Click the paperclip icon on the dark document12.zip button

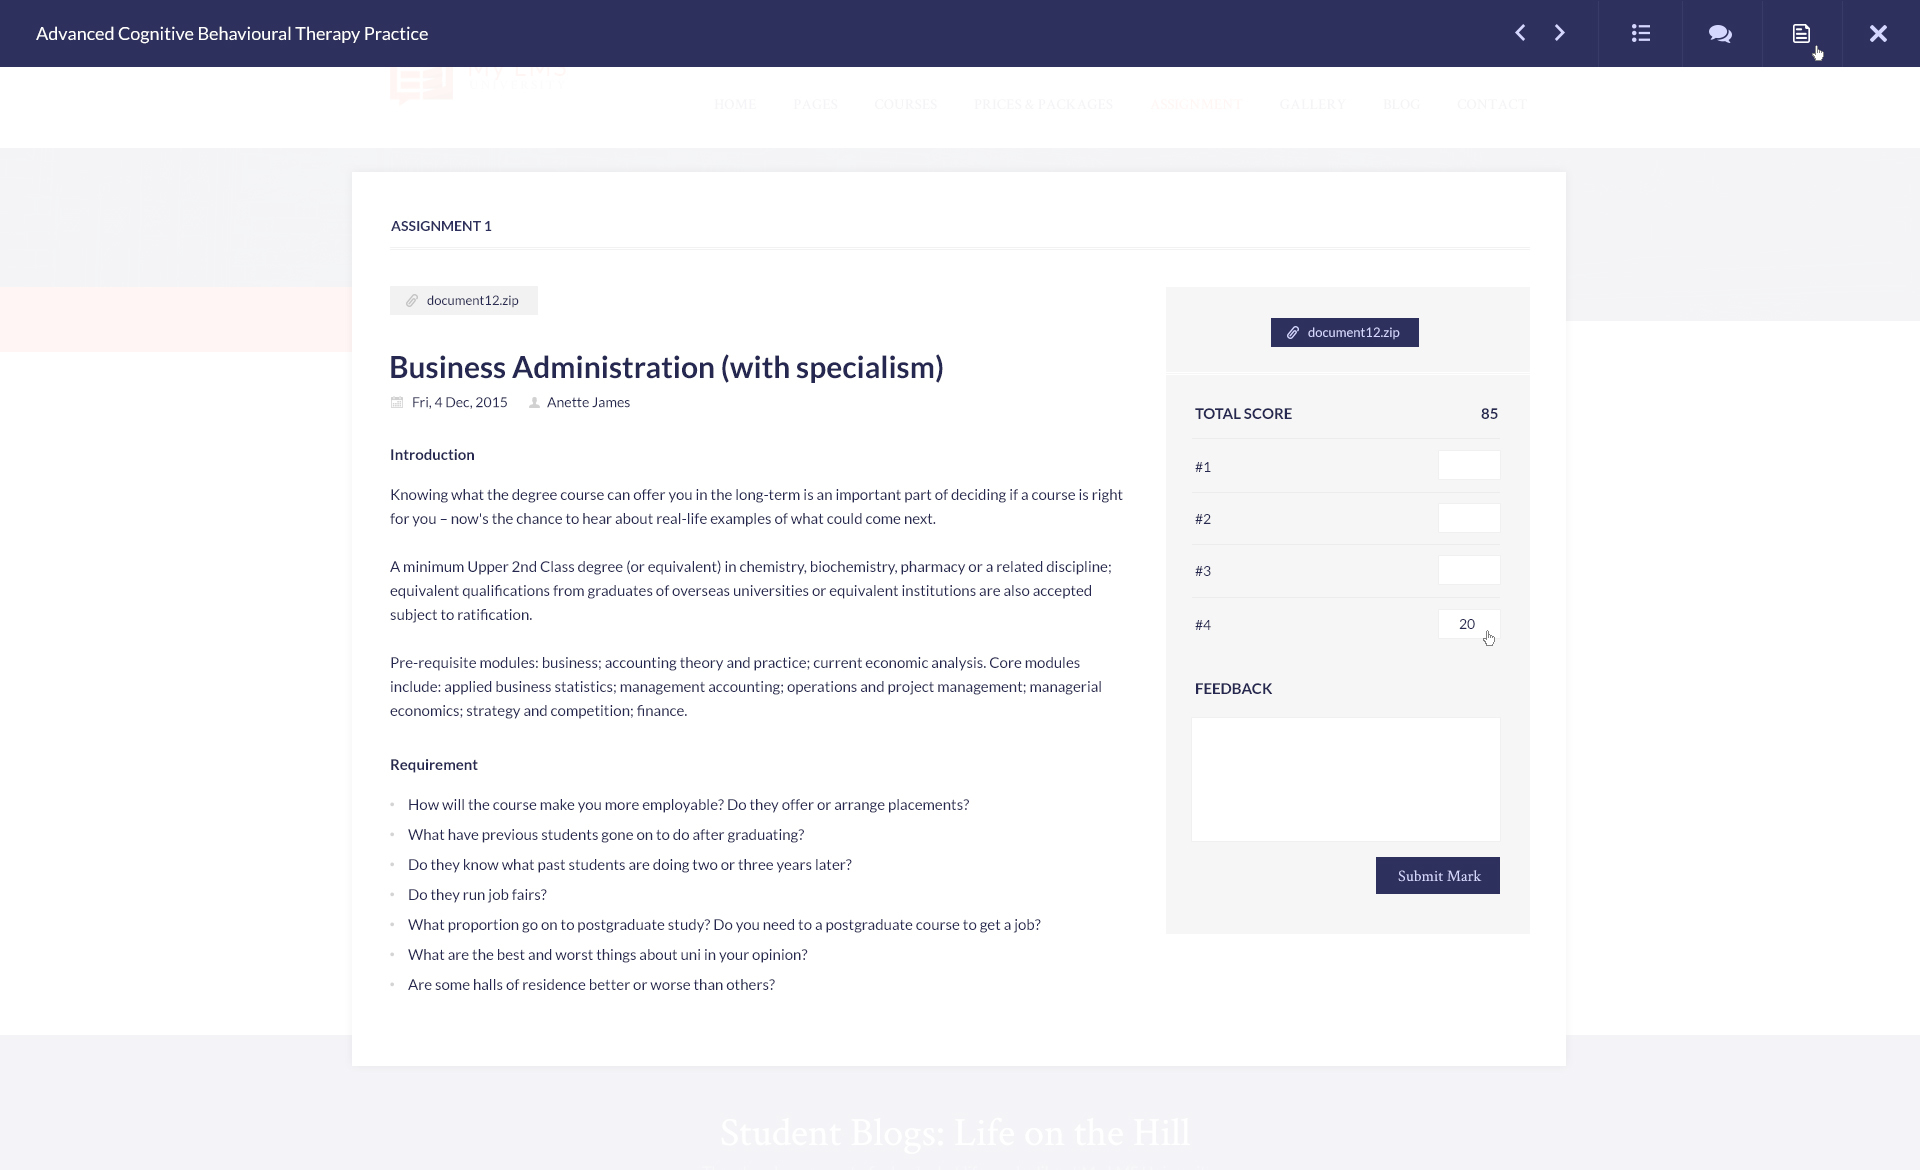[x=1292, y=333]
